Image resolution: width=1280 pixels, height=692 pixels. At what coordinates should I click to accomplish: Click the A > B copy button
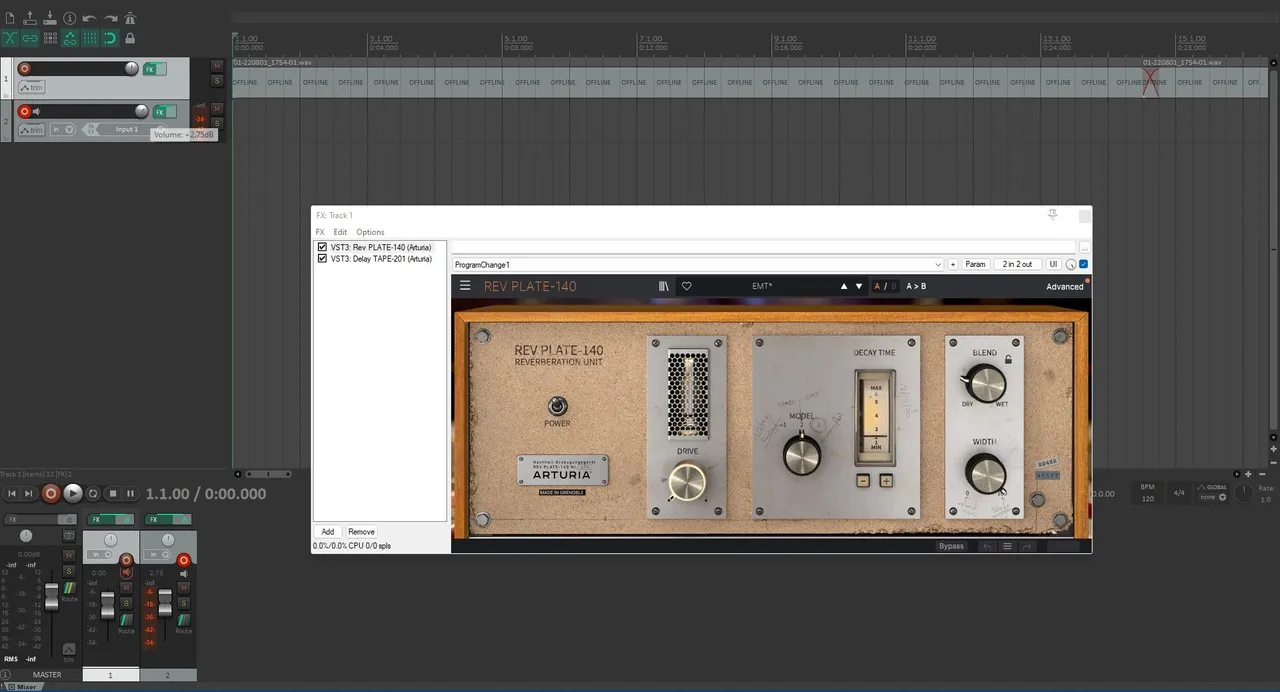coord(916,287)
